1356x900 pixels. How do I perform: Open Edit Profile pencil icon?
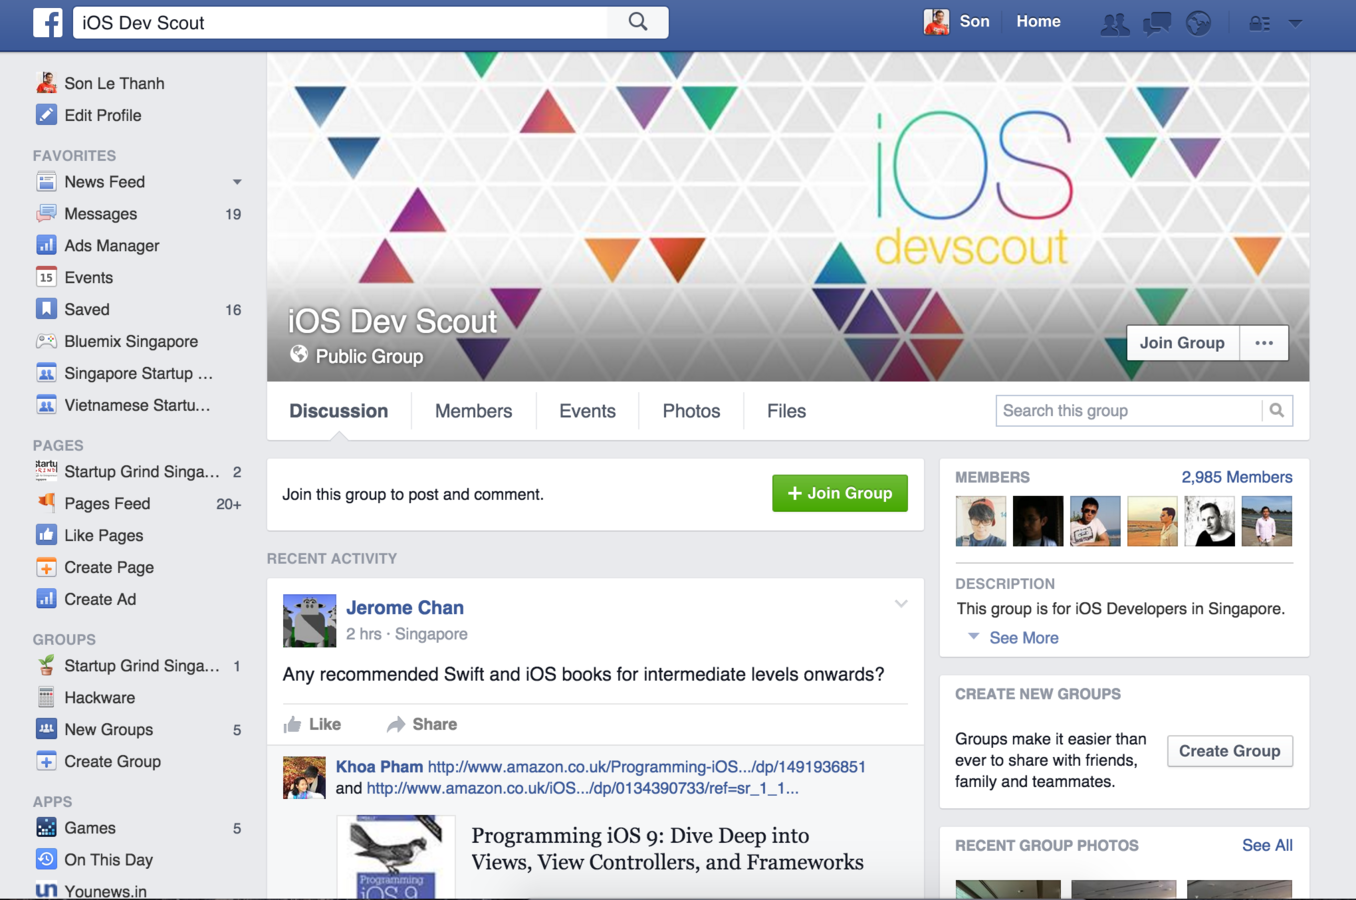[46, 115]
